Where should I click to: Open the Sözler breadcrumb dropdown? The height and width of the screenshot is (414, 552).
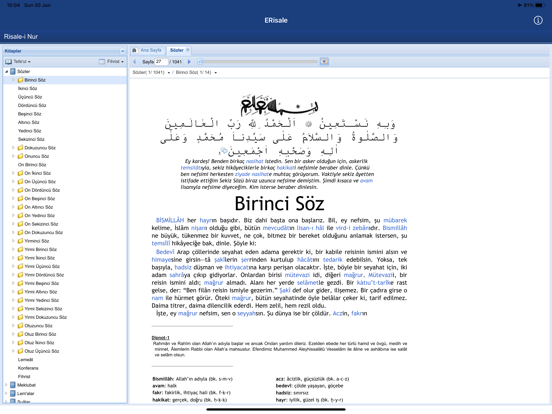coord(151,72)
